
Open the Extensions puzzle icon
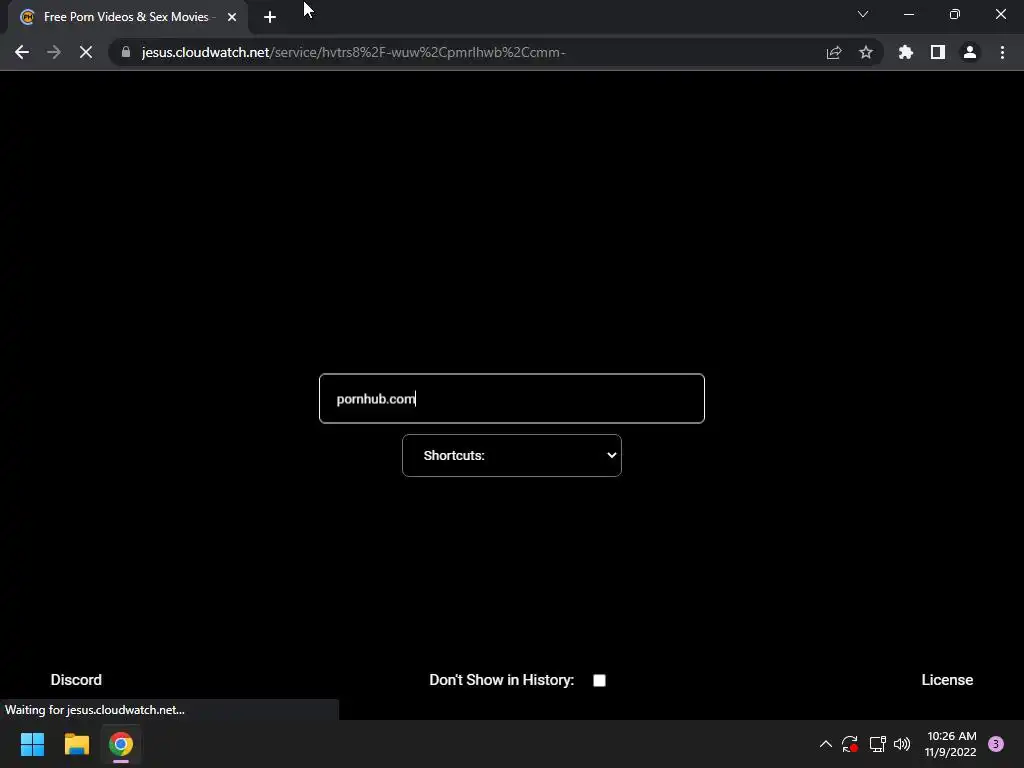[x=906, y=52]
